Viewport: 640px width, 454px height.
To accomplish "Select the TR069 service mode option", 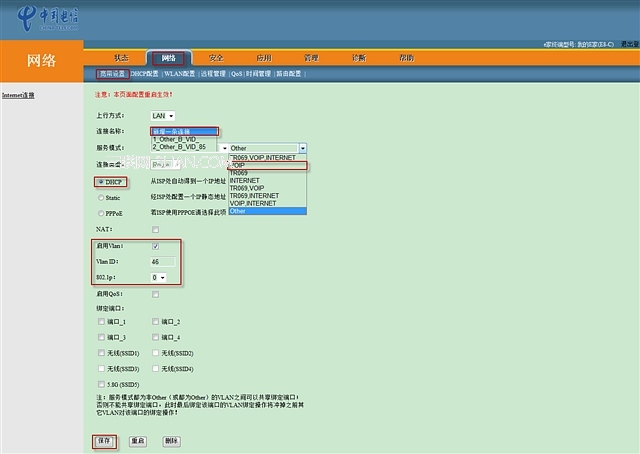I will tap(267, 173).
